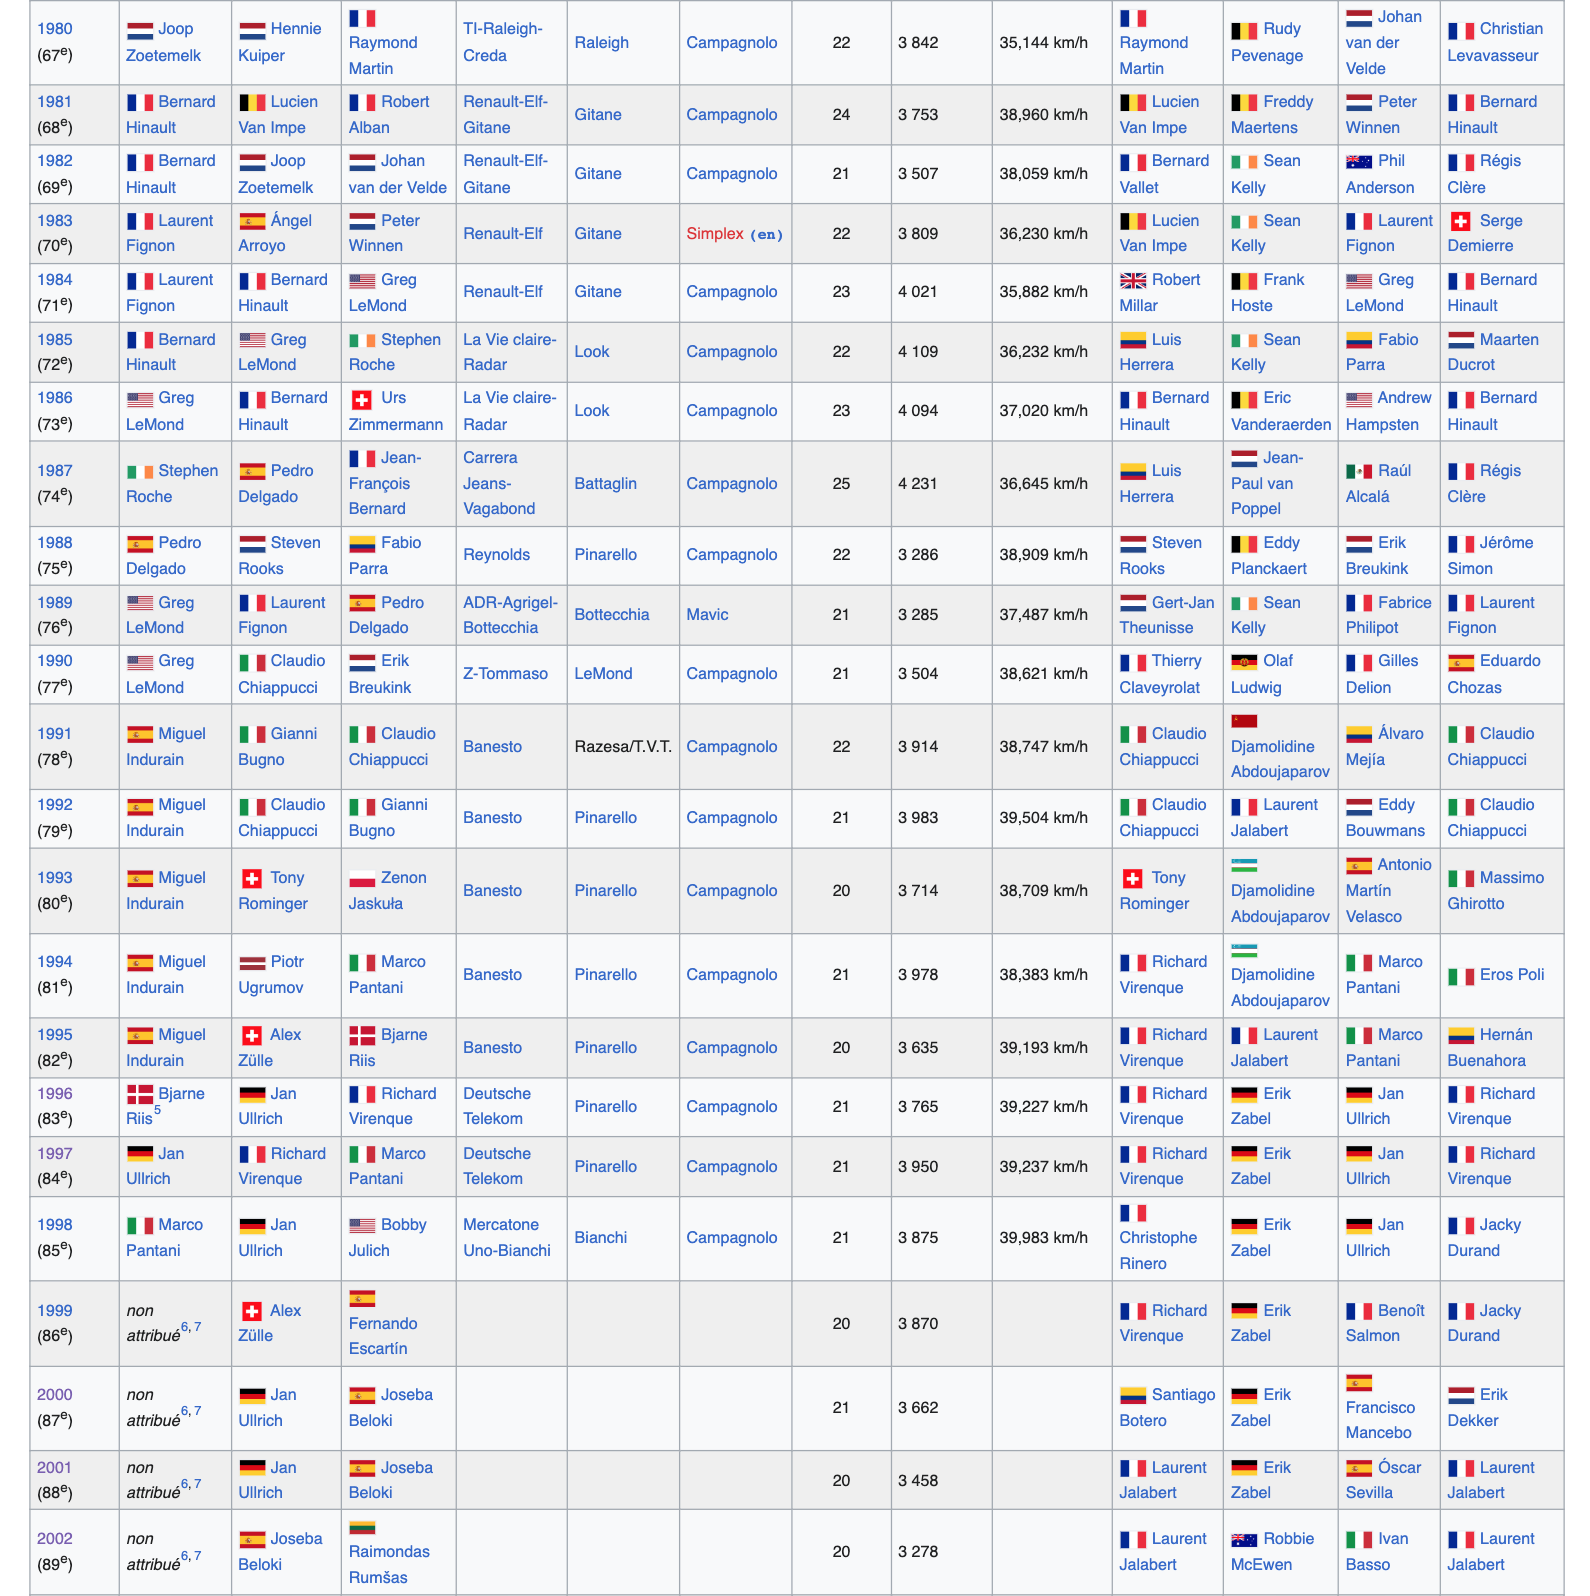
Task: Follow the Battaglin bike brand link
Action: coord(605,484)
